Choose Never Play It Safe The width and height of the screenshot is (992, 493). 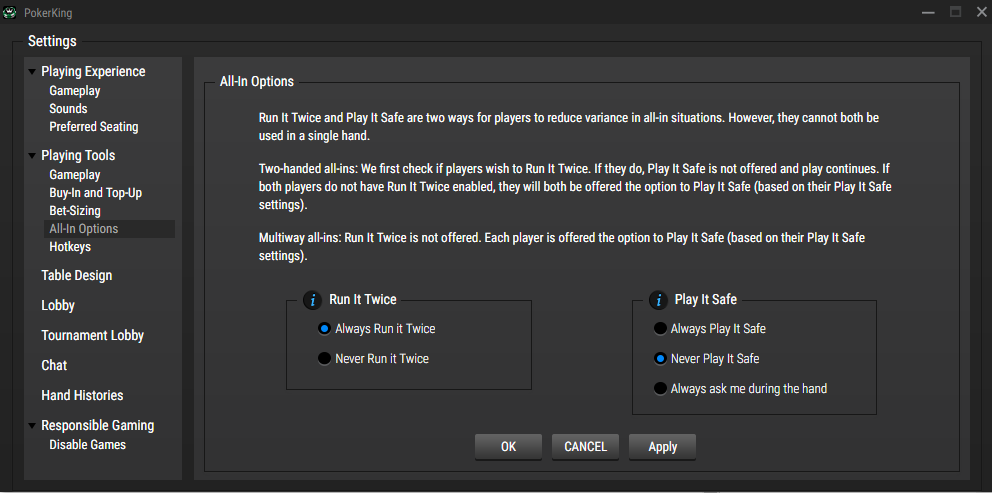(x=660, y=359)
